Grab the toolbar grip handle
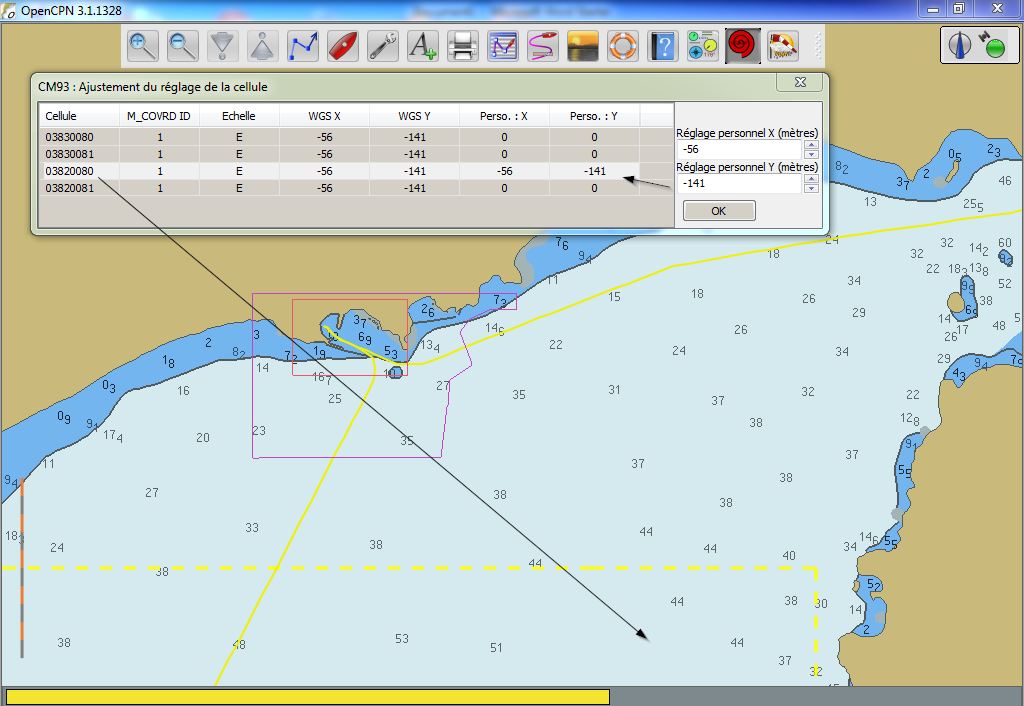Image resolution: width=1024 pixels, height=706 pixels. (x=817, y=46)
